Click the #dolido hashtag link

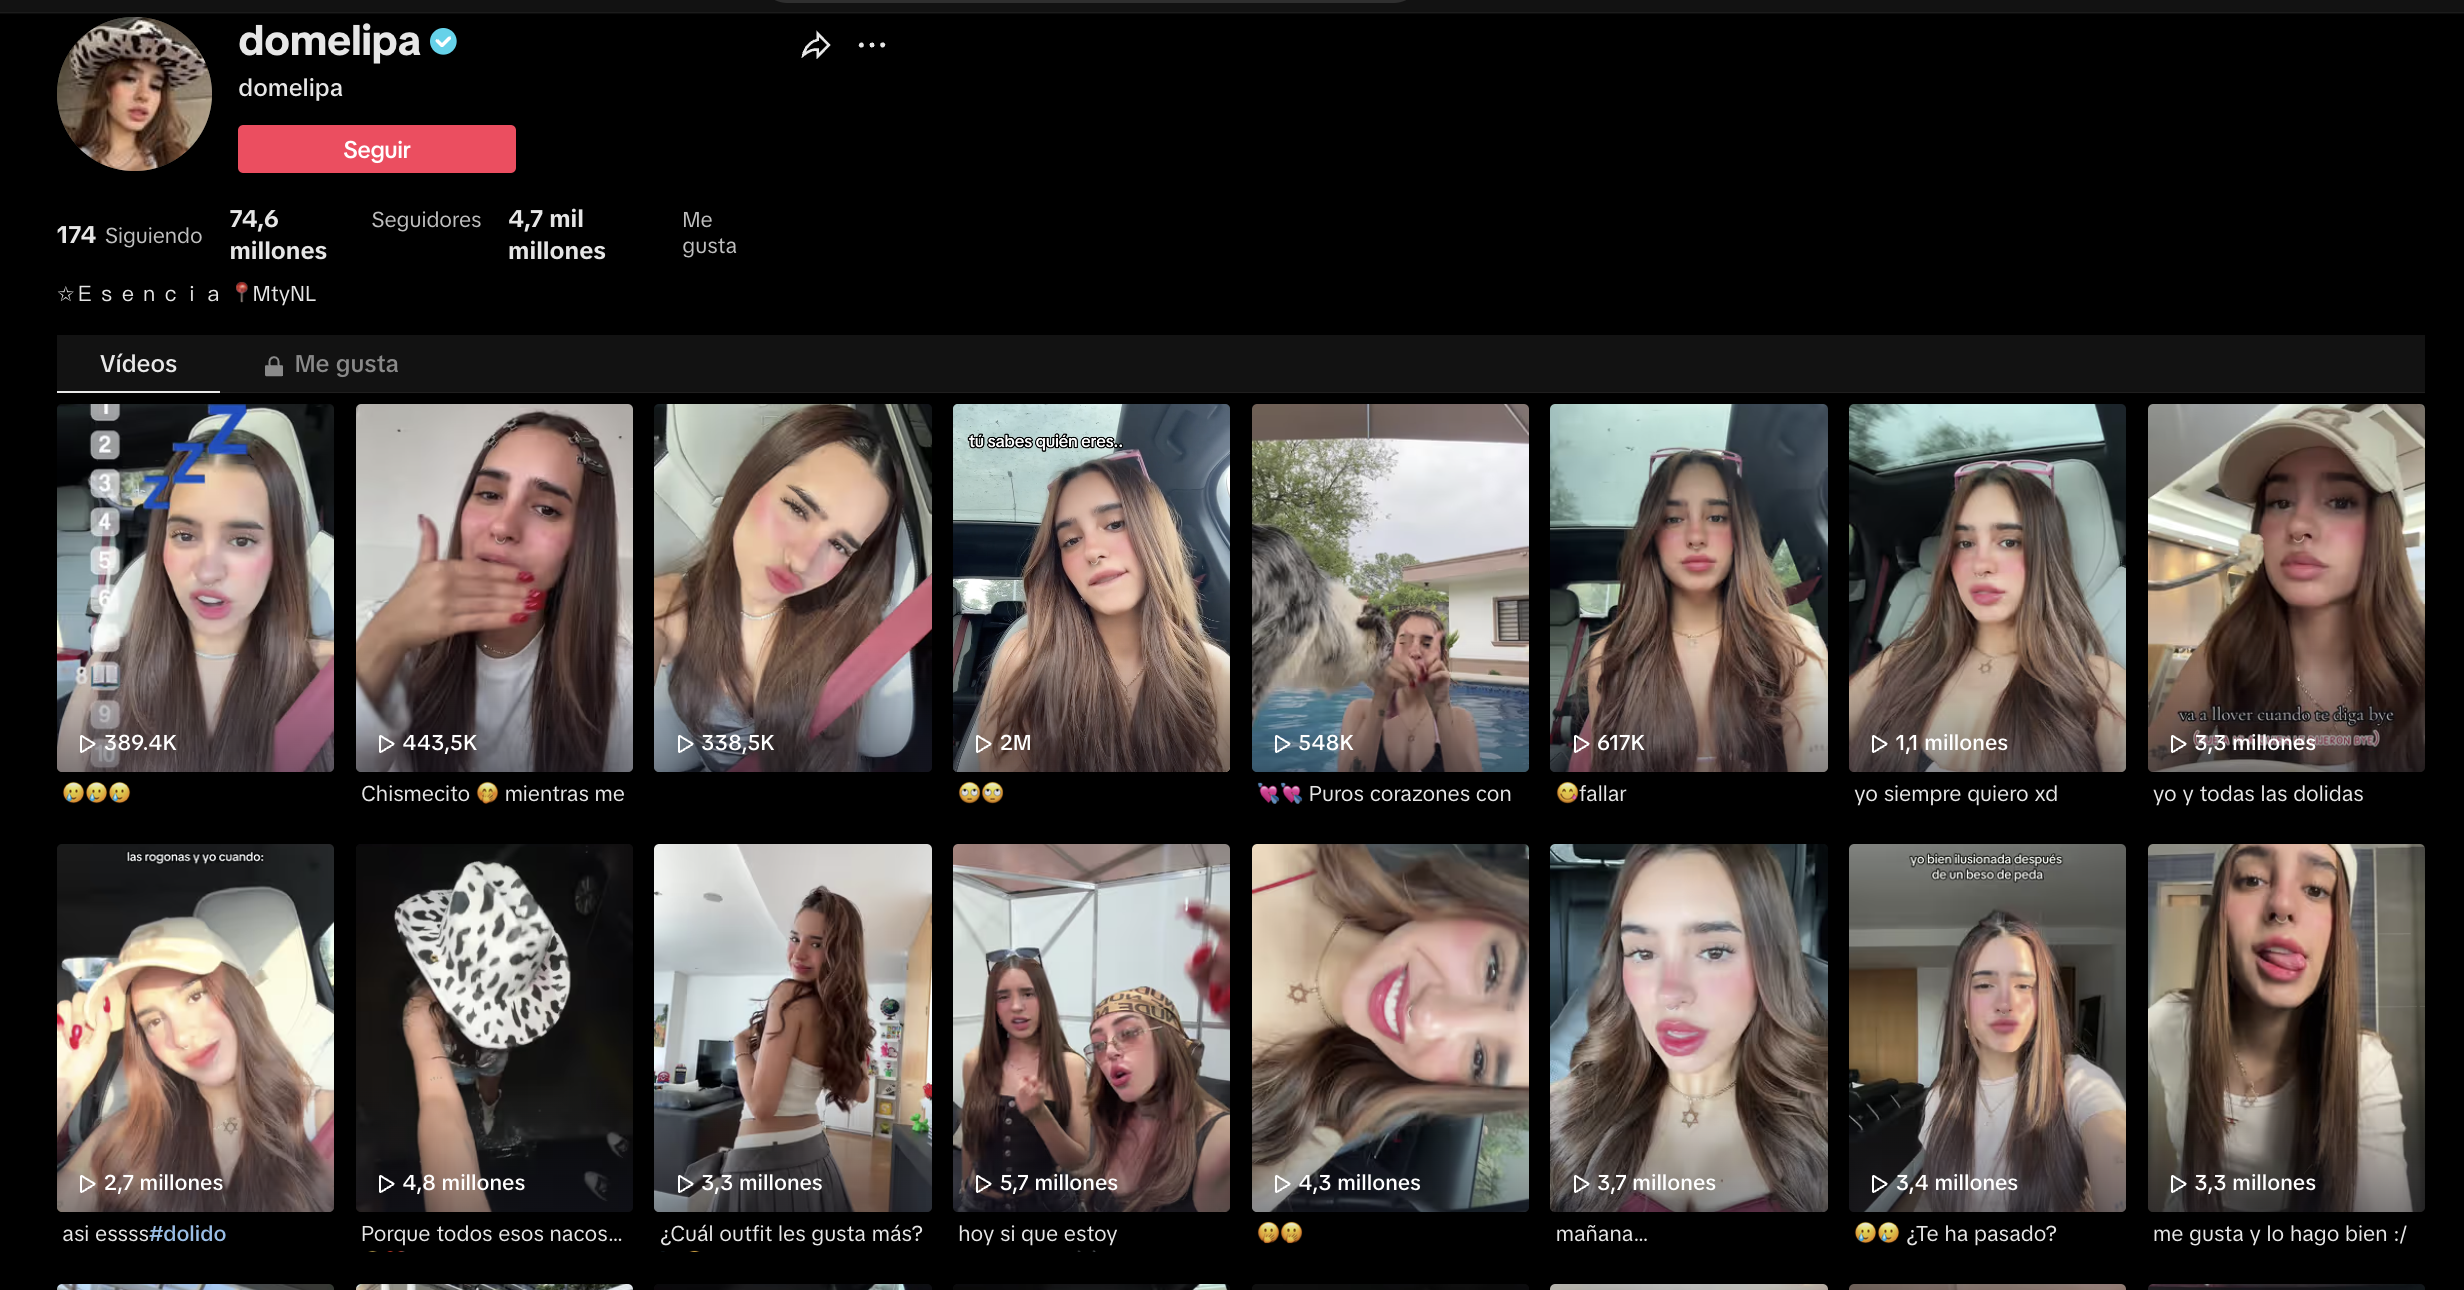pyautogui.click(x=187, y=1233)
